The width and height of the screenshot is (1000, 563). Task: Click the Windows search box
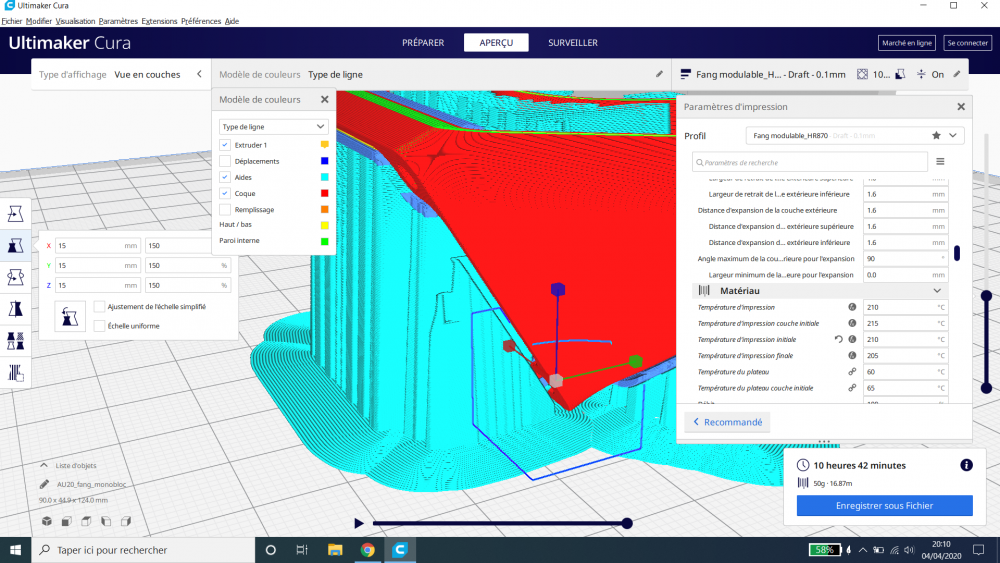(143, 550)
